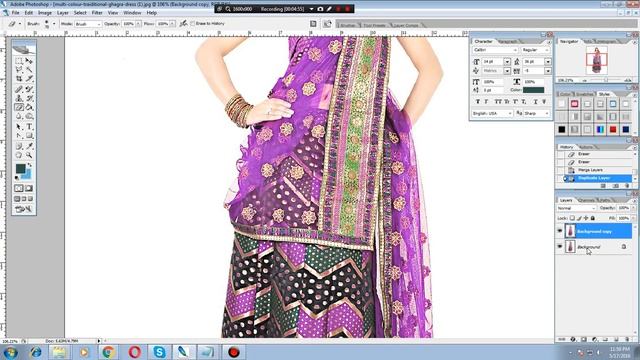Image resolution: width=640 pixels, height=360 pixels.
Task: Open the Opacity slider arrow in options bar
Action: 138,24
